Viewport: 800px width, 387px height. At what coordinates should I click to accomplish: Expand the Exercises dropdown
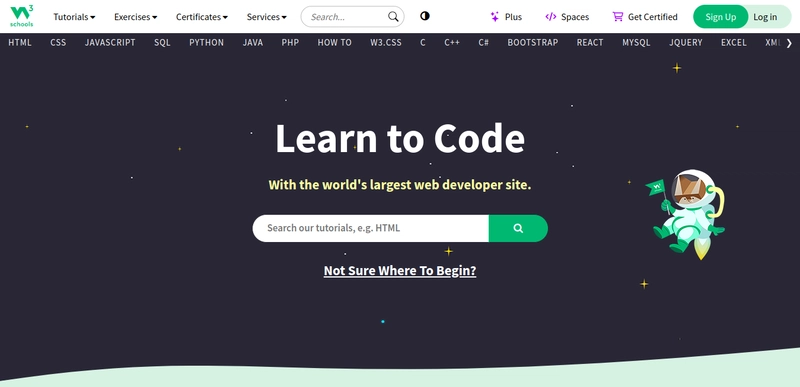[x=135, y=17]
